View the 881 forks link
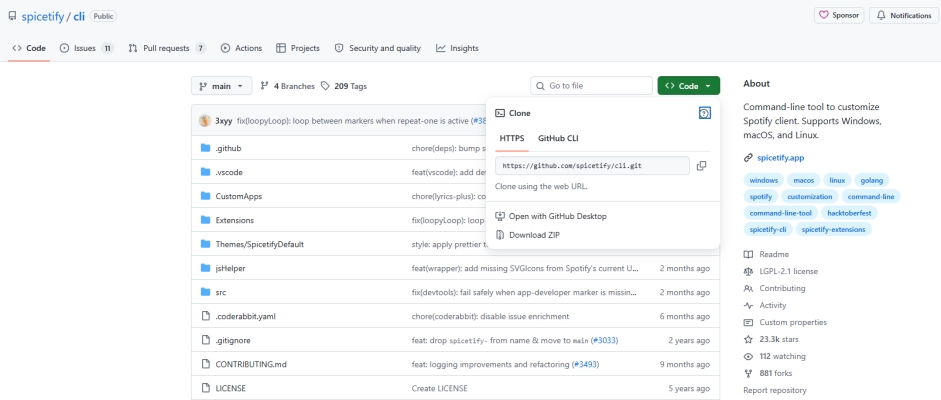The width and height of the screenshot is (941, 400). (x=767, y=373)
